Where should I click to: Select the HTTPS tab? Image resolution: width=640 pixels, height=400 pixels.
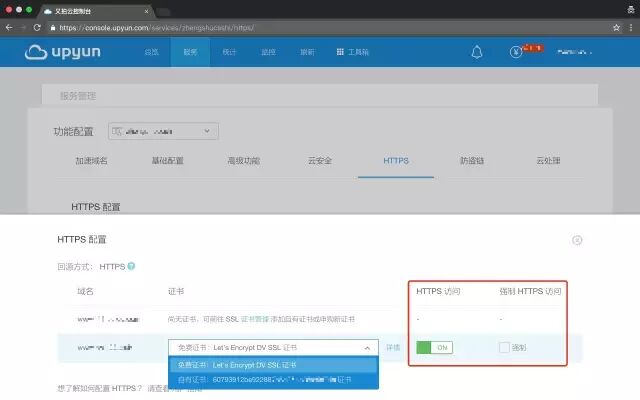point(396,161)
